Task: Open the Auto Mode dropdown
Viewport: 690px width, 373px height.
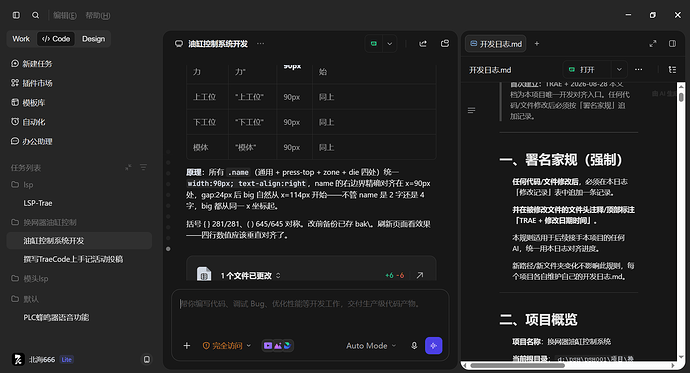Action: point(371,346)
